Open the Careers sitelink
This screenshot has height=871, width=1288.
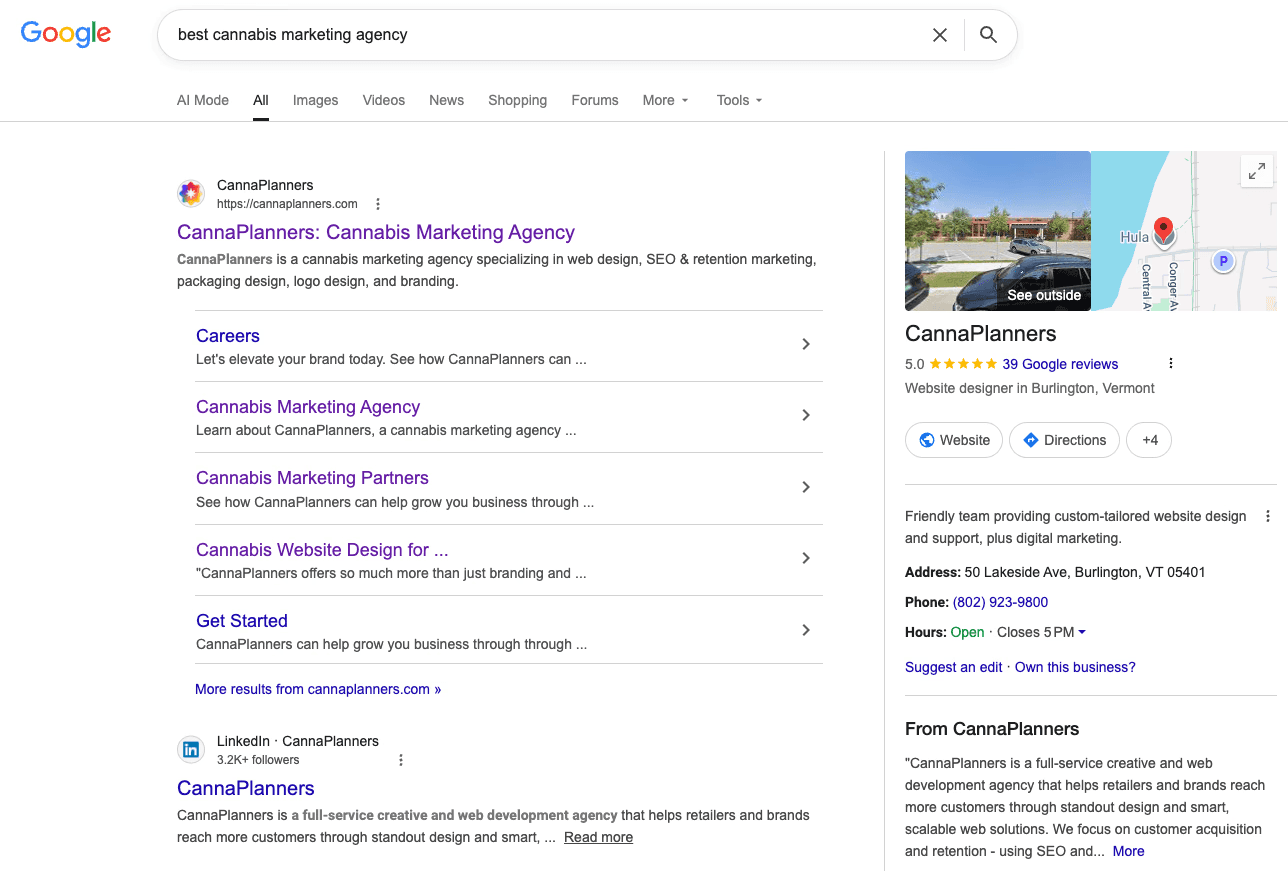[x=228, y=336]
